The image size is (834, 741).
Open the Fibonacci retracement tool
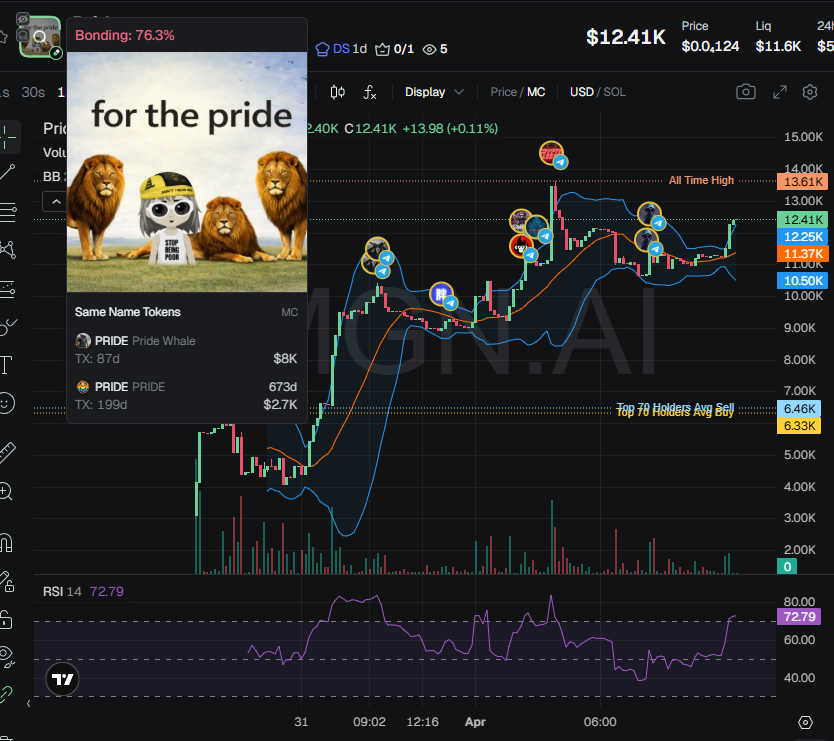click(x=7, y=212)
